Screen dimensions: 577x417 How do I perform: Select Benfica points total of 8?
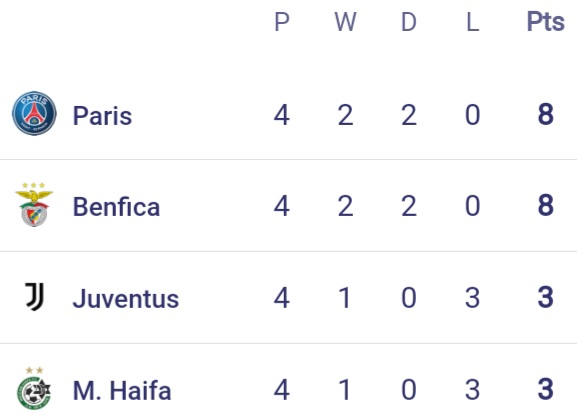click(x=546, y=205)
